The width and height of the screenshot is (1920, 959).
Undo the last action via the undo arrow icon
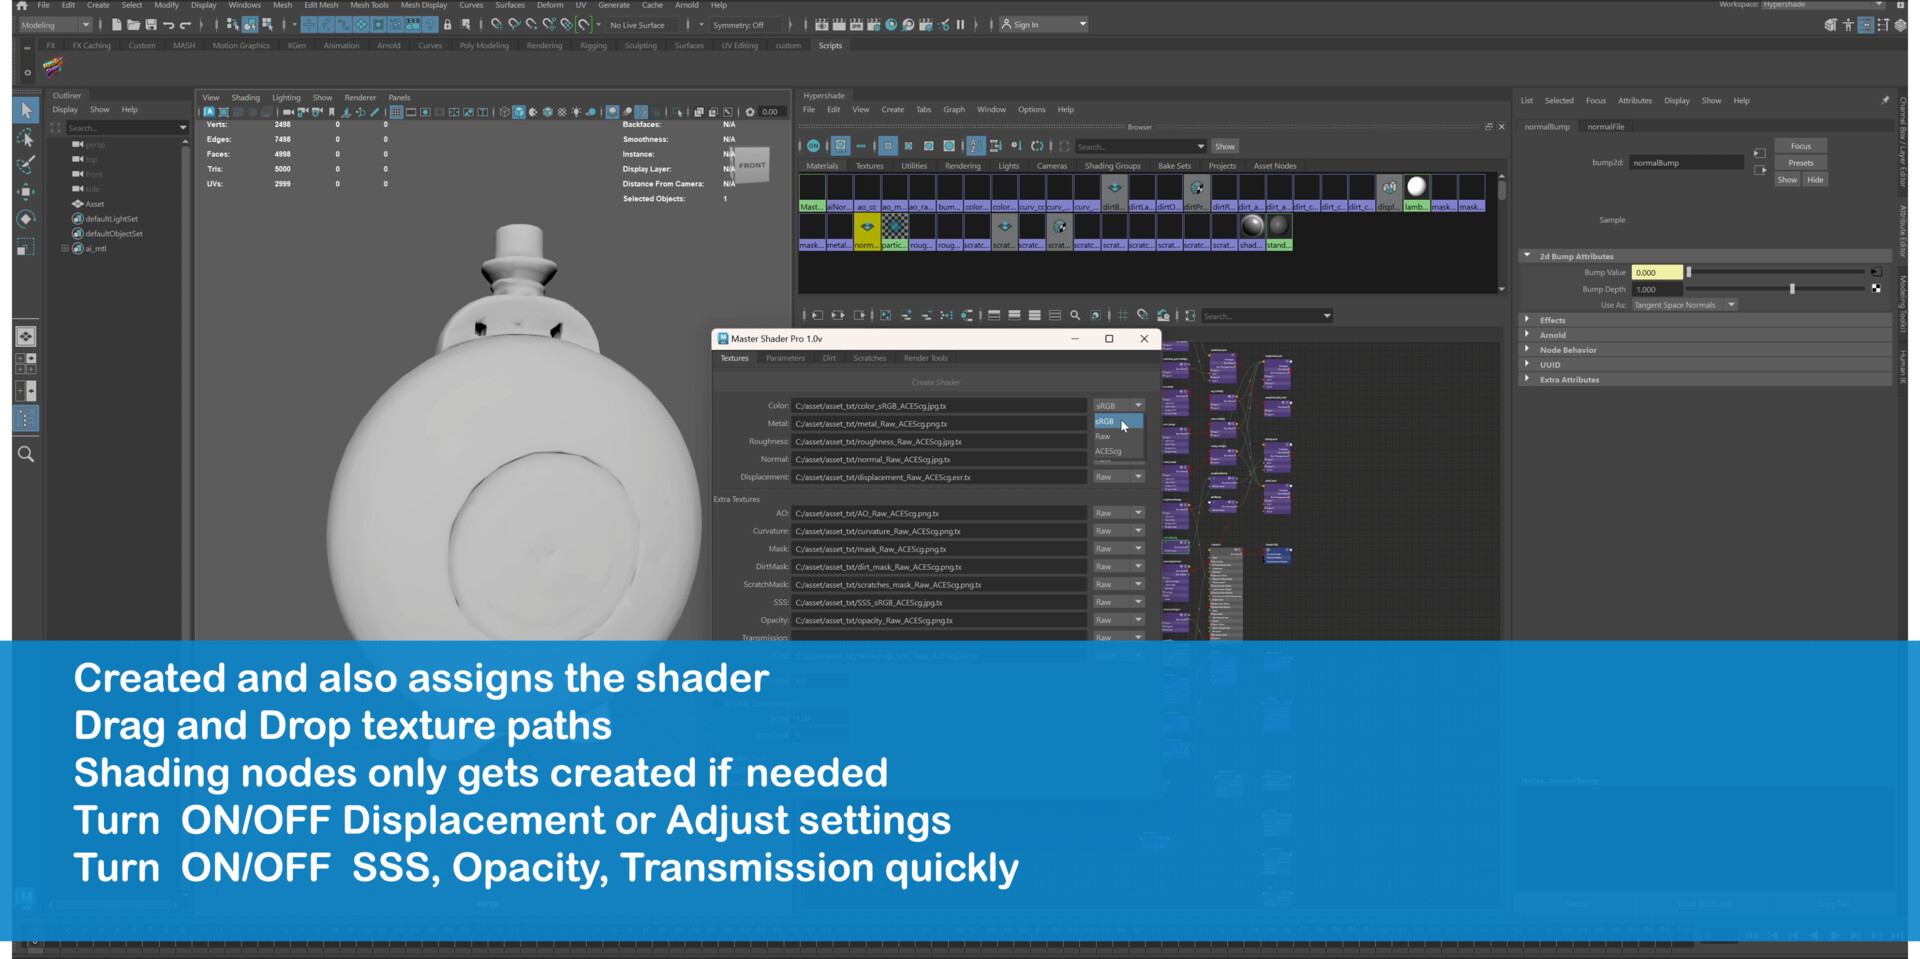168,25
